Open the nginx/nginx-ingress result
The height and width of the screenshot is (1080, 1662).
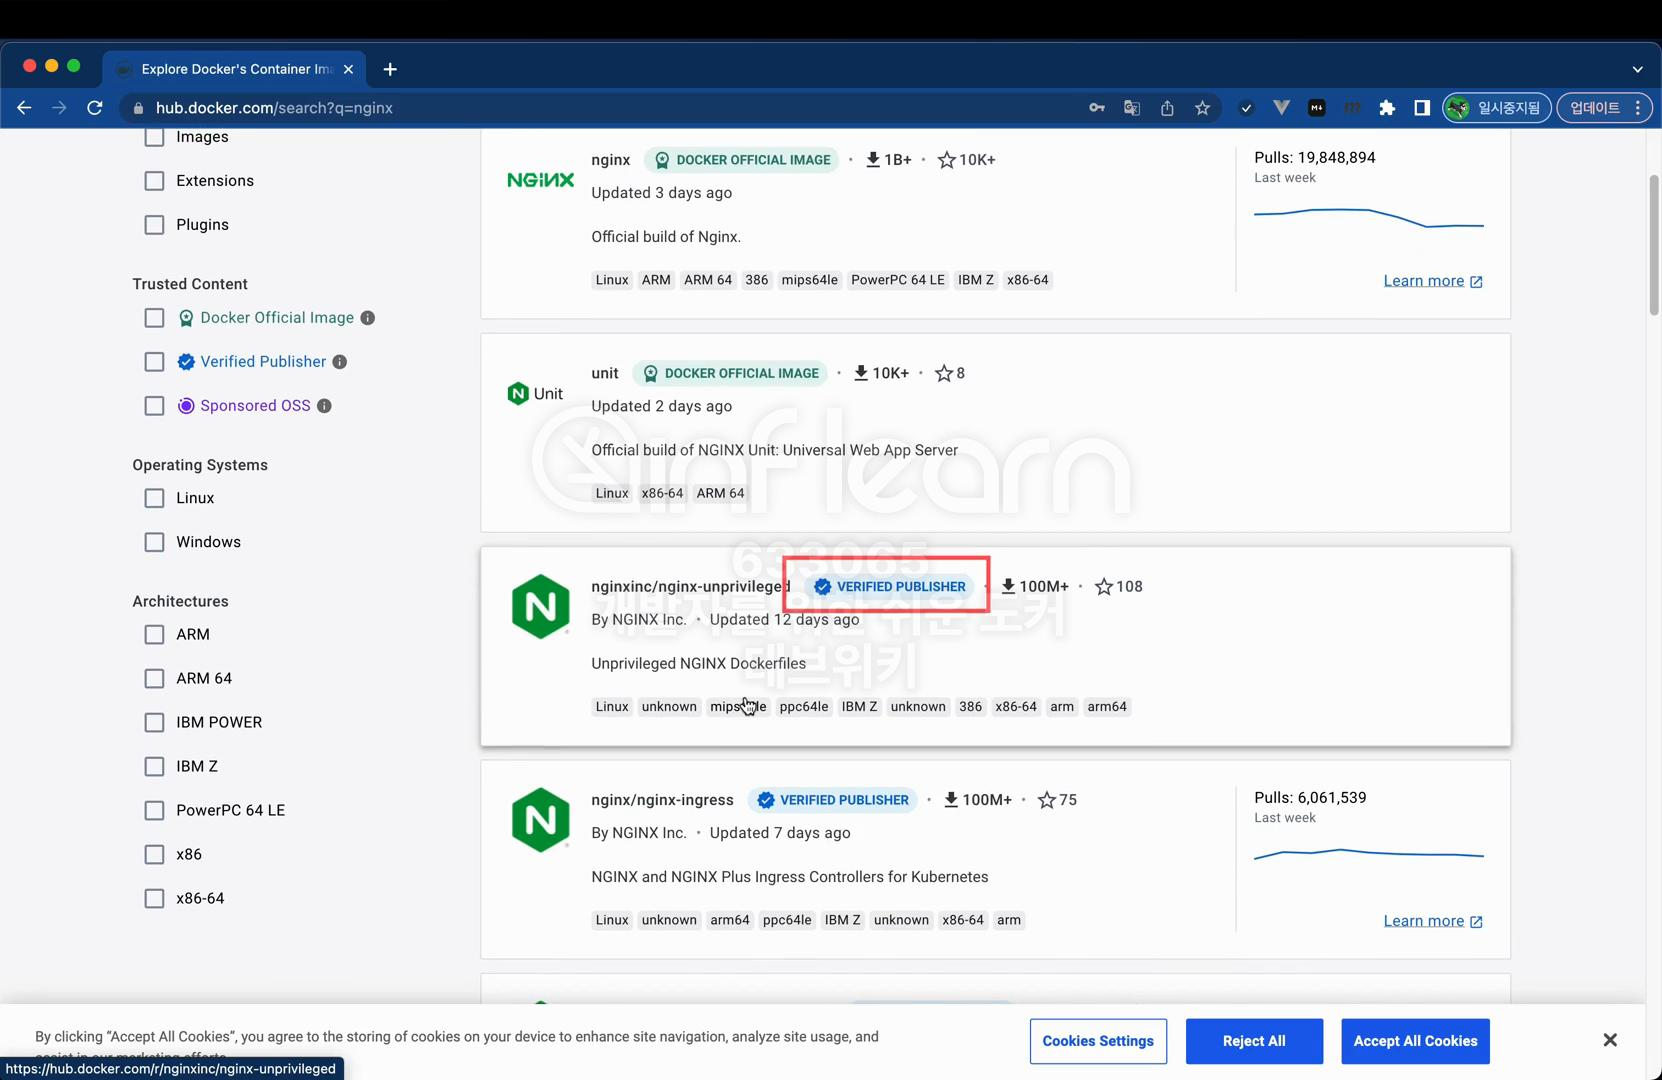pyautogui.click(x=662, y=800)
